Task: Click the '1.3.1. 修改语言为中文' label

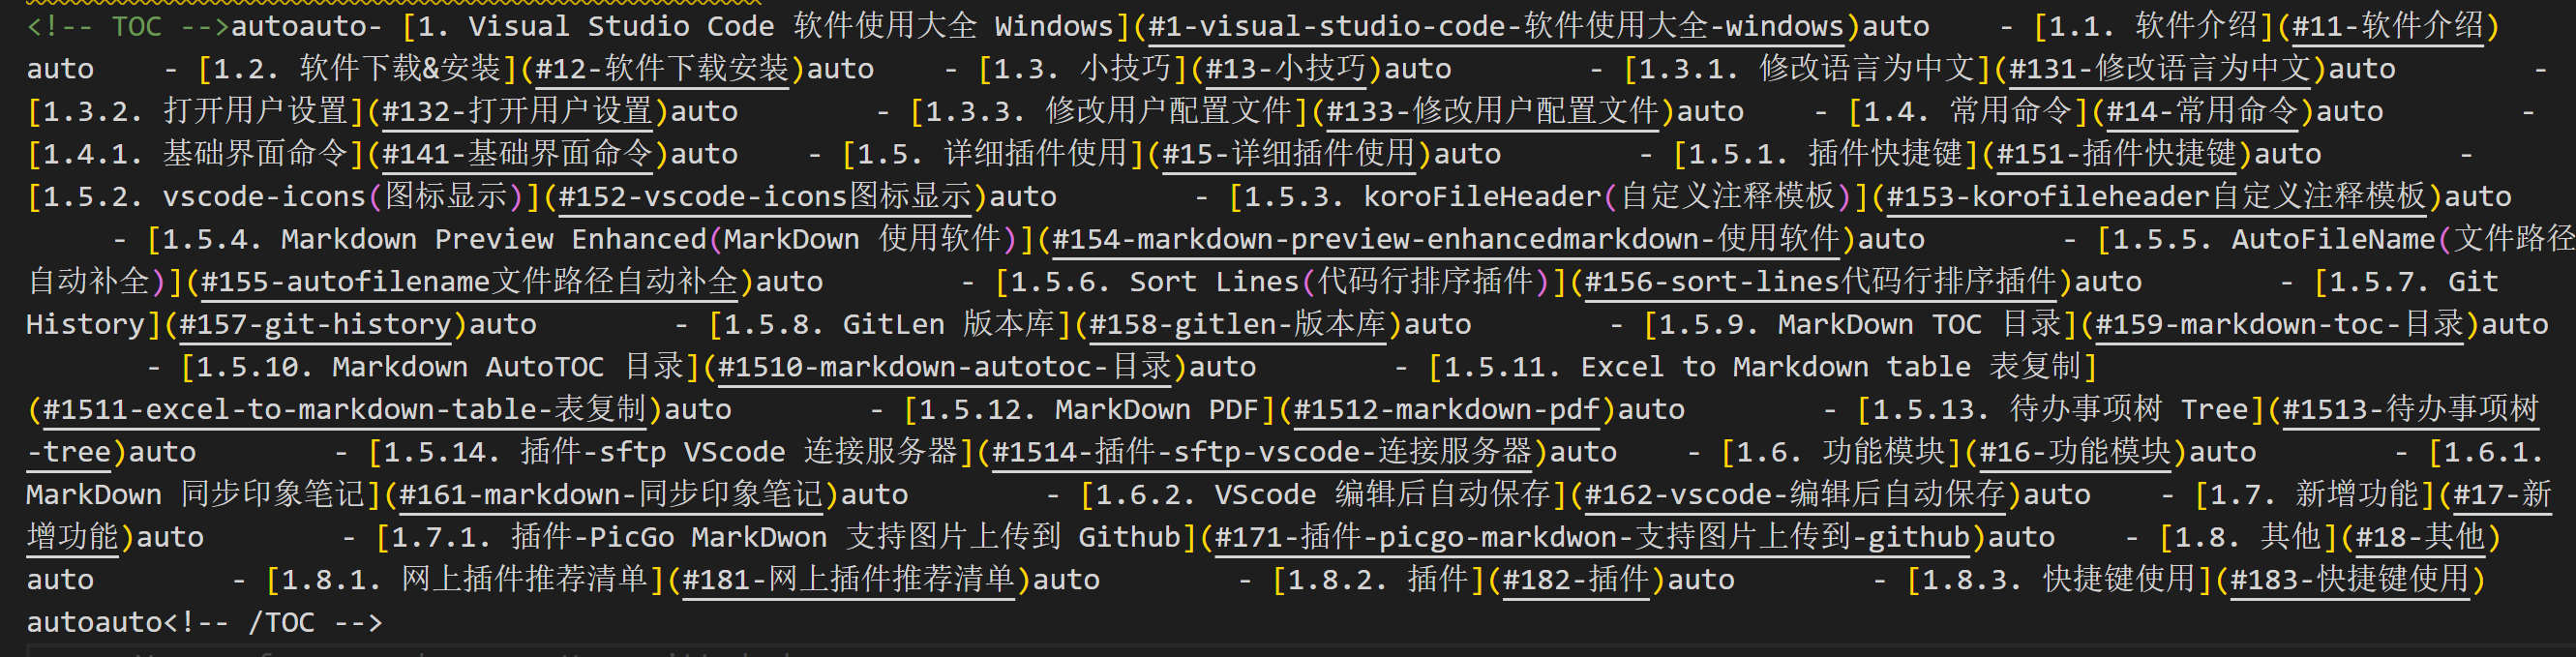Action: 1808,69
